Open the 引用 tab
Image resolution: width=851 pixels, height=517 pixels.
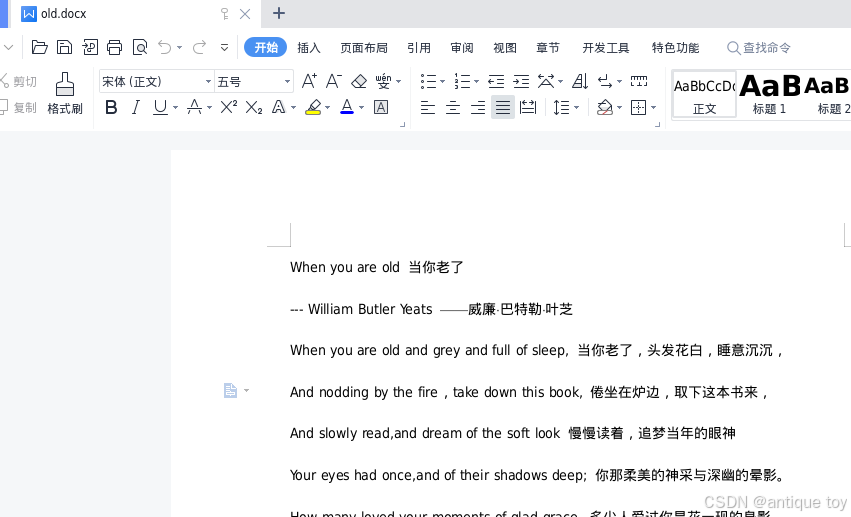point(419,48)
